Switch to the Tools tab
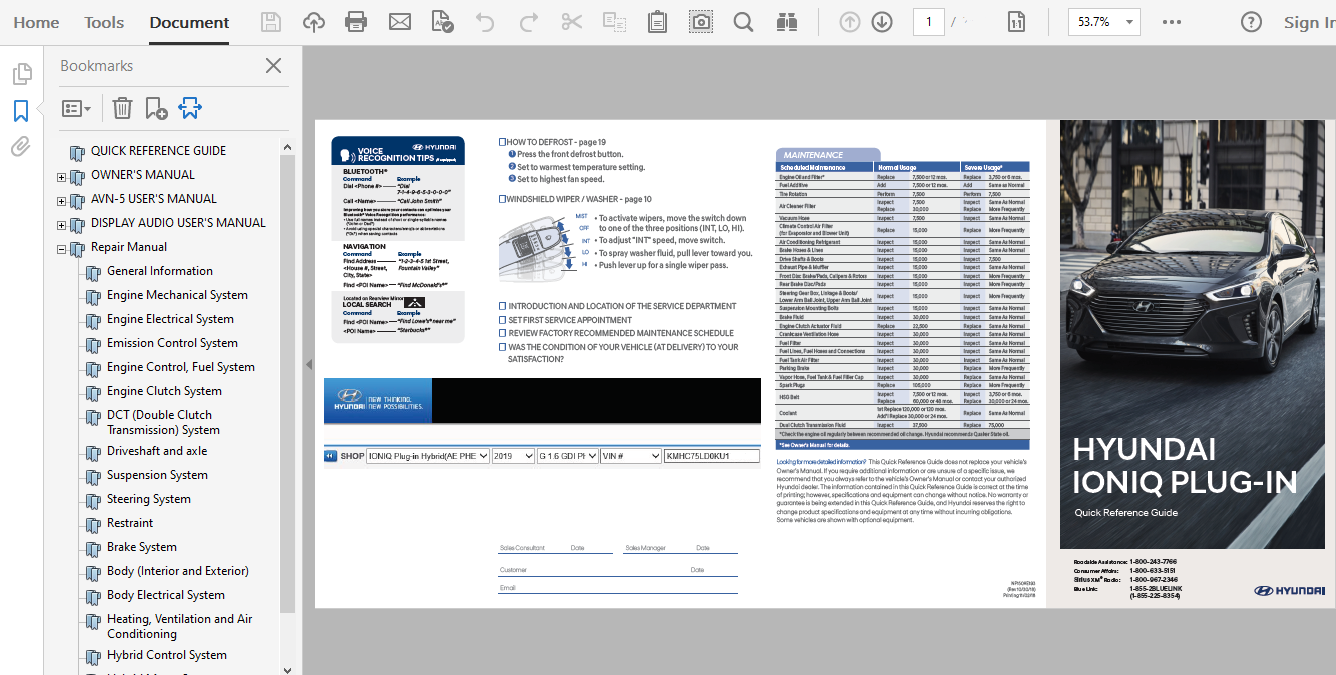 pos(104,22)
